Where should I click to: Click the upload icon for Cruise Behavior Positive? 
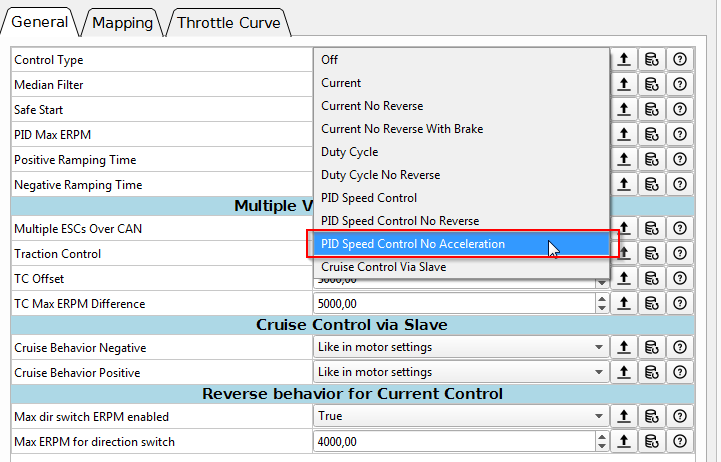pos(624,372)
